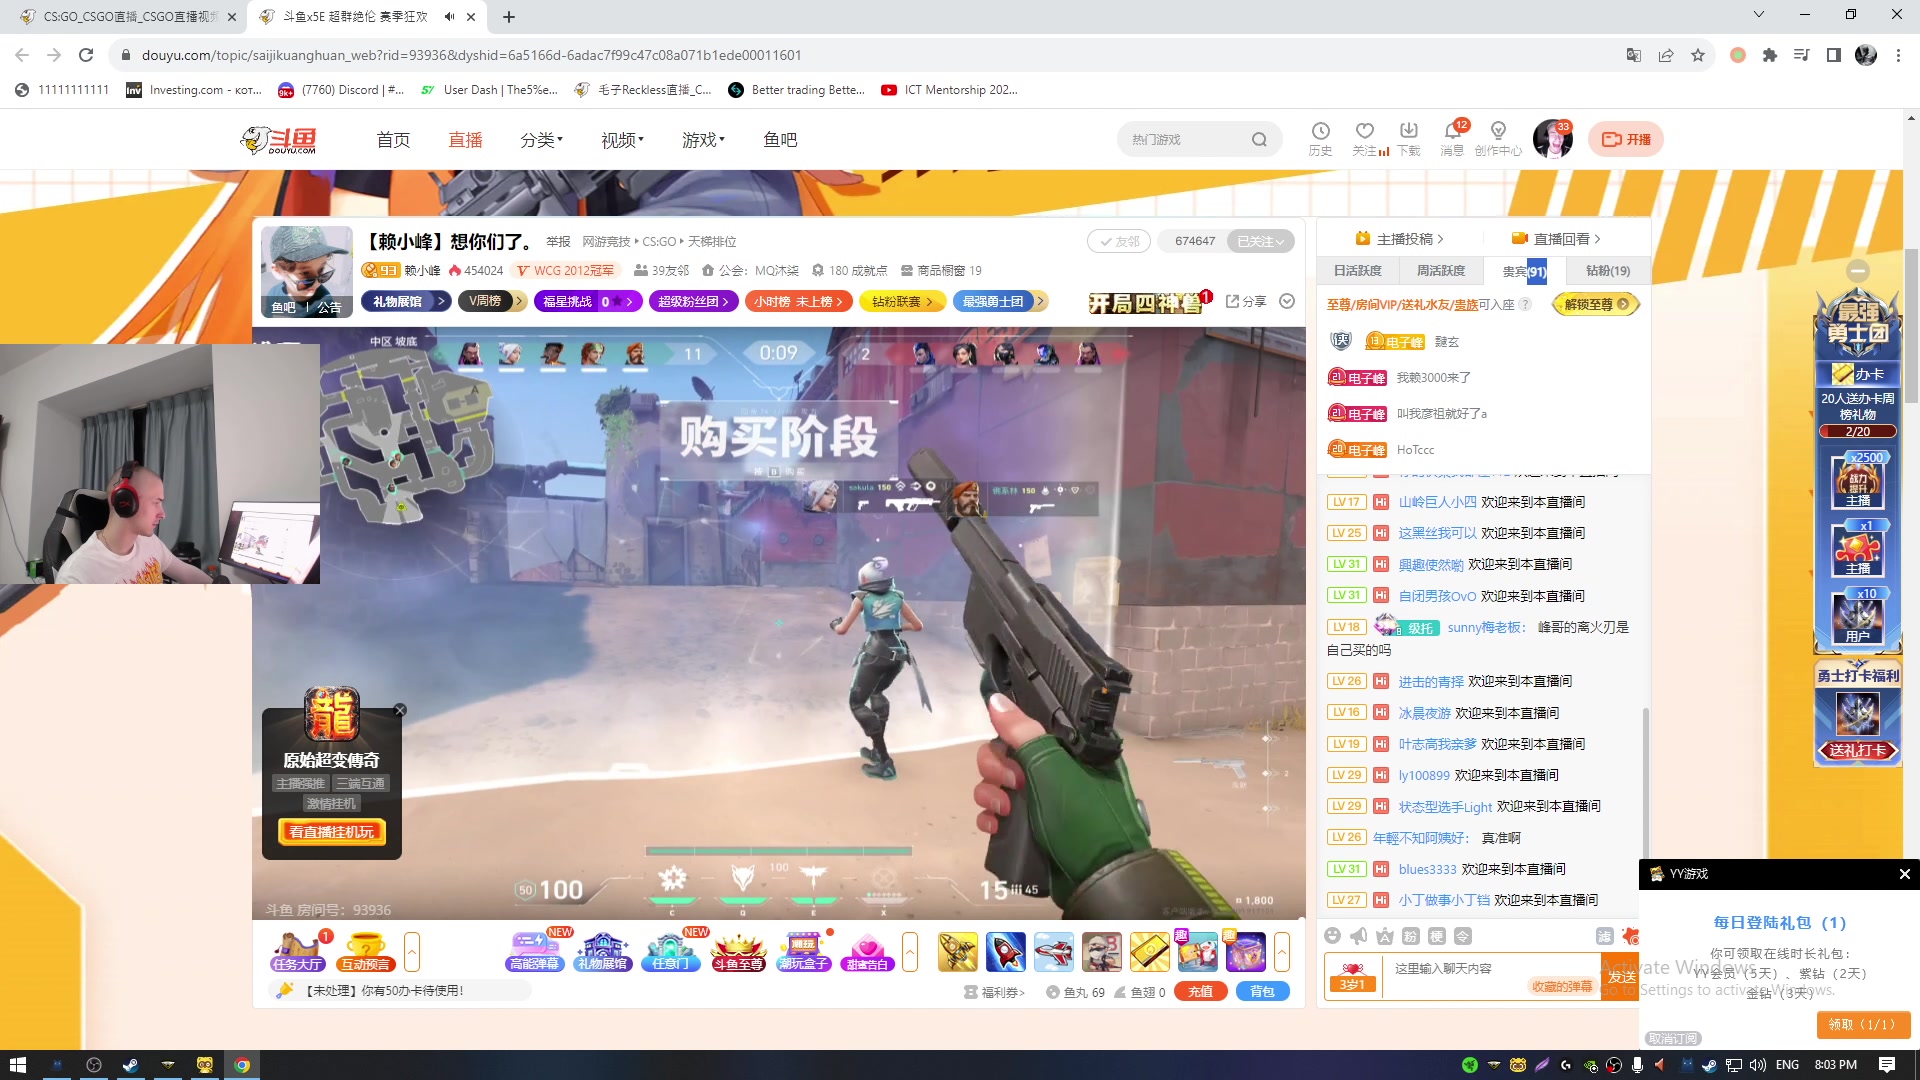Expand the circled down arrow next to 分享
1920x1080 pixels.
coord(1287,301)
